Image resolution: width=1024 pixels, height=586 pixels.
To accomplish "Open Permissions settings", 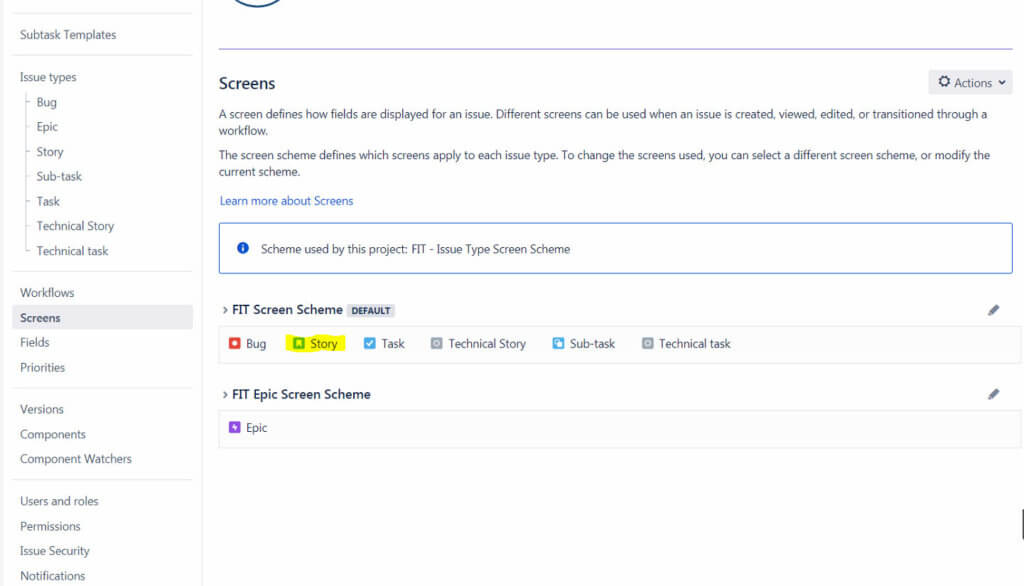I will click(50, 526).
